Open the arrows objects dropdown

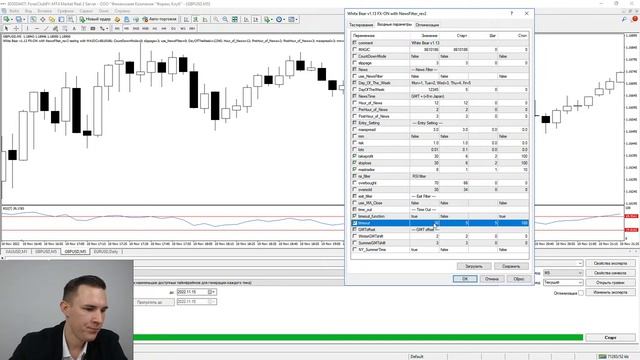[x=107, y=29]
